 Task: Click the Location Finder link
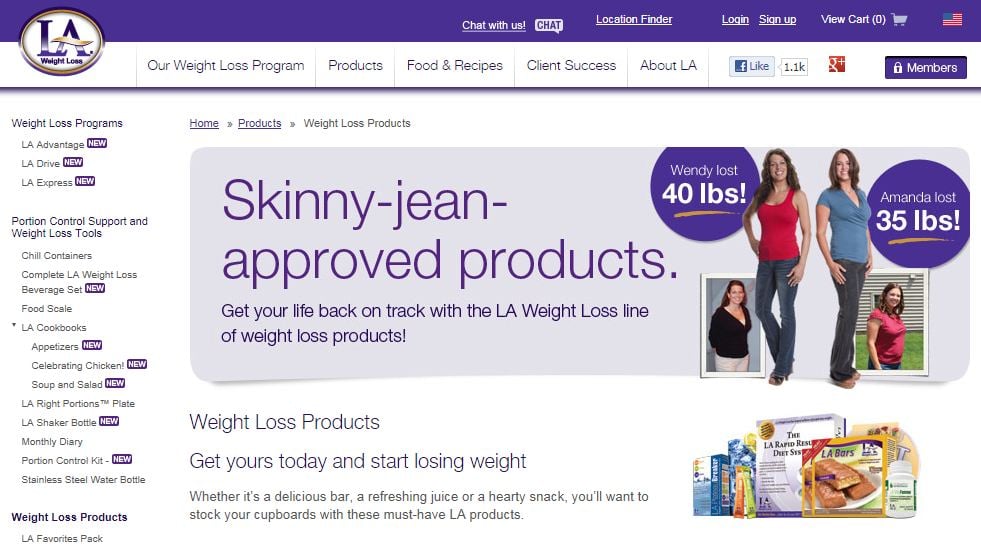click(x=634, y=19)
